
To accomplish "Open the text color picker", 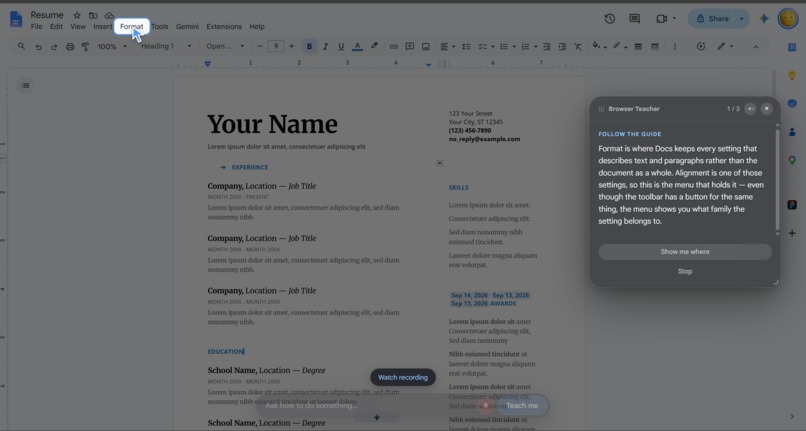I will point(357,47).
